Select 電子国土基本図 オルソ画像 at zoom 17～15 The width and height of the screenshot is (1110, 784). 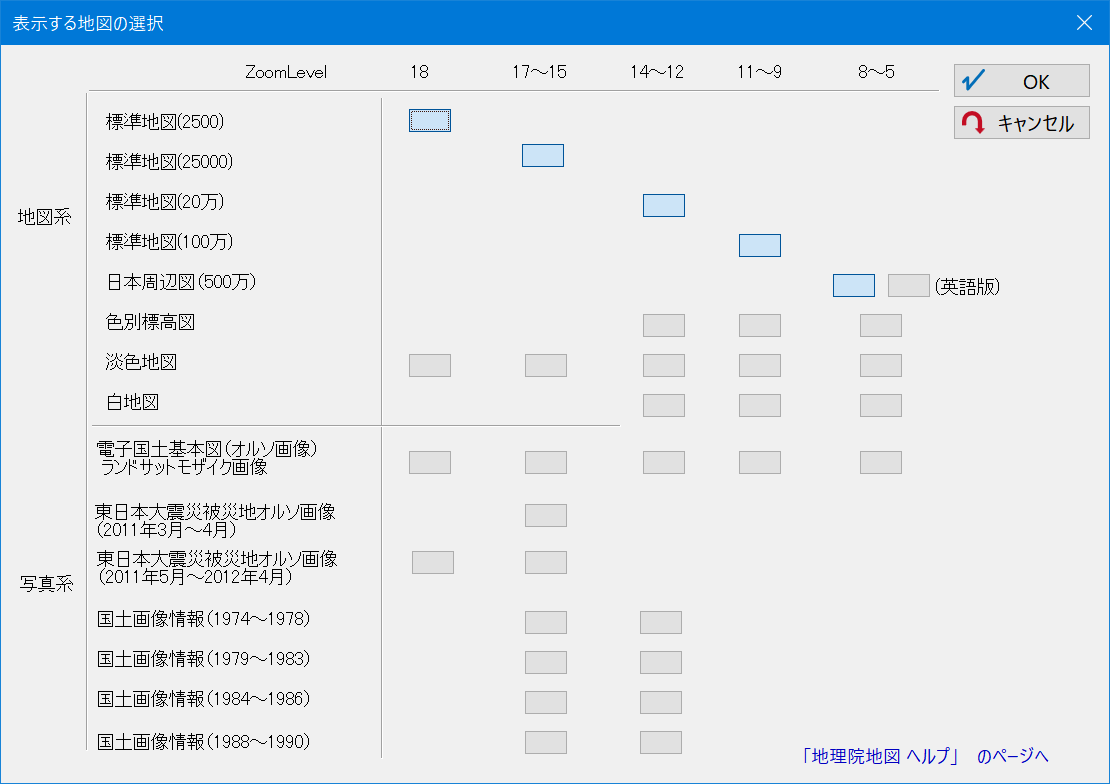point(546,462)
